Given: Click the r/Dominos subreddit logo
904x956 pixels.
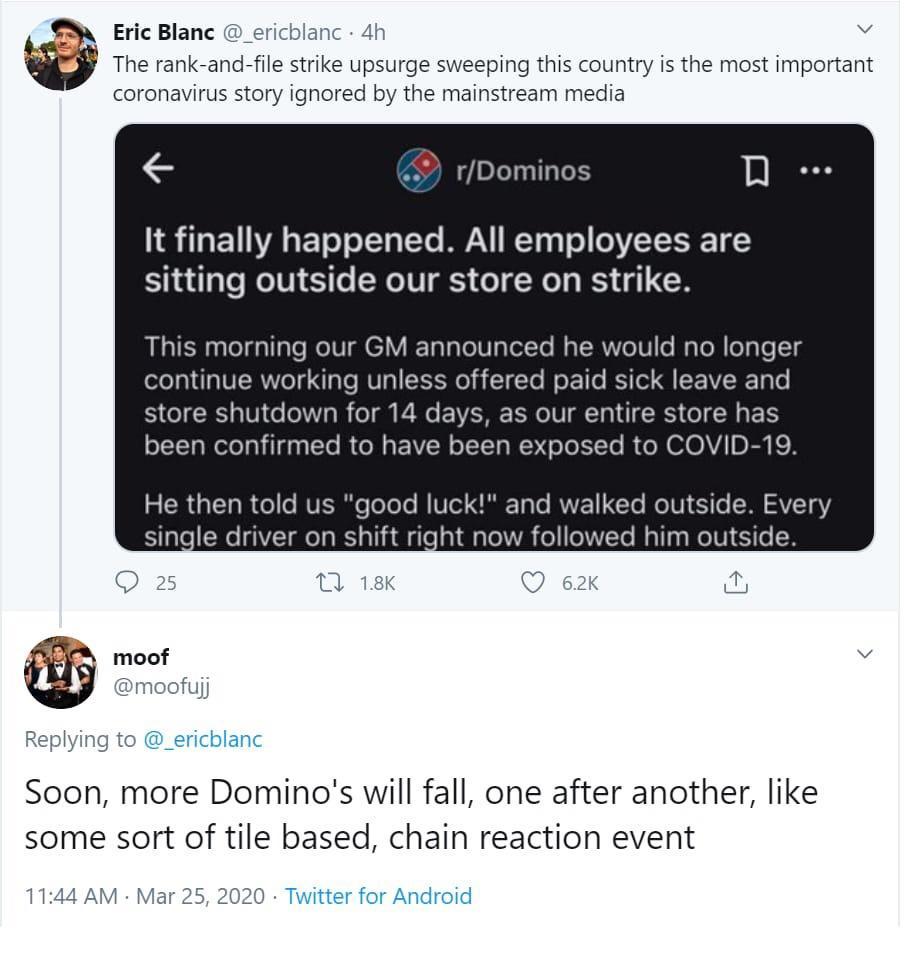Looking at the screenshot, I should (419, 171).
